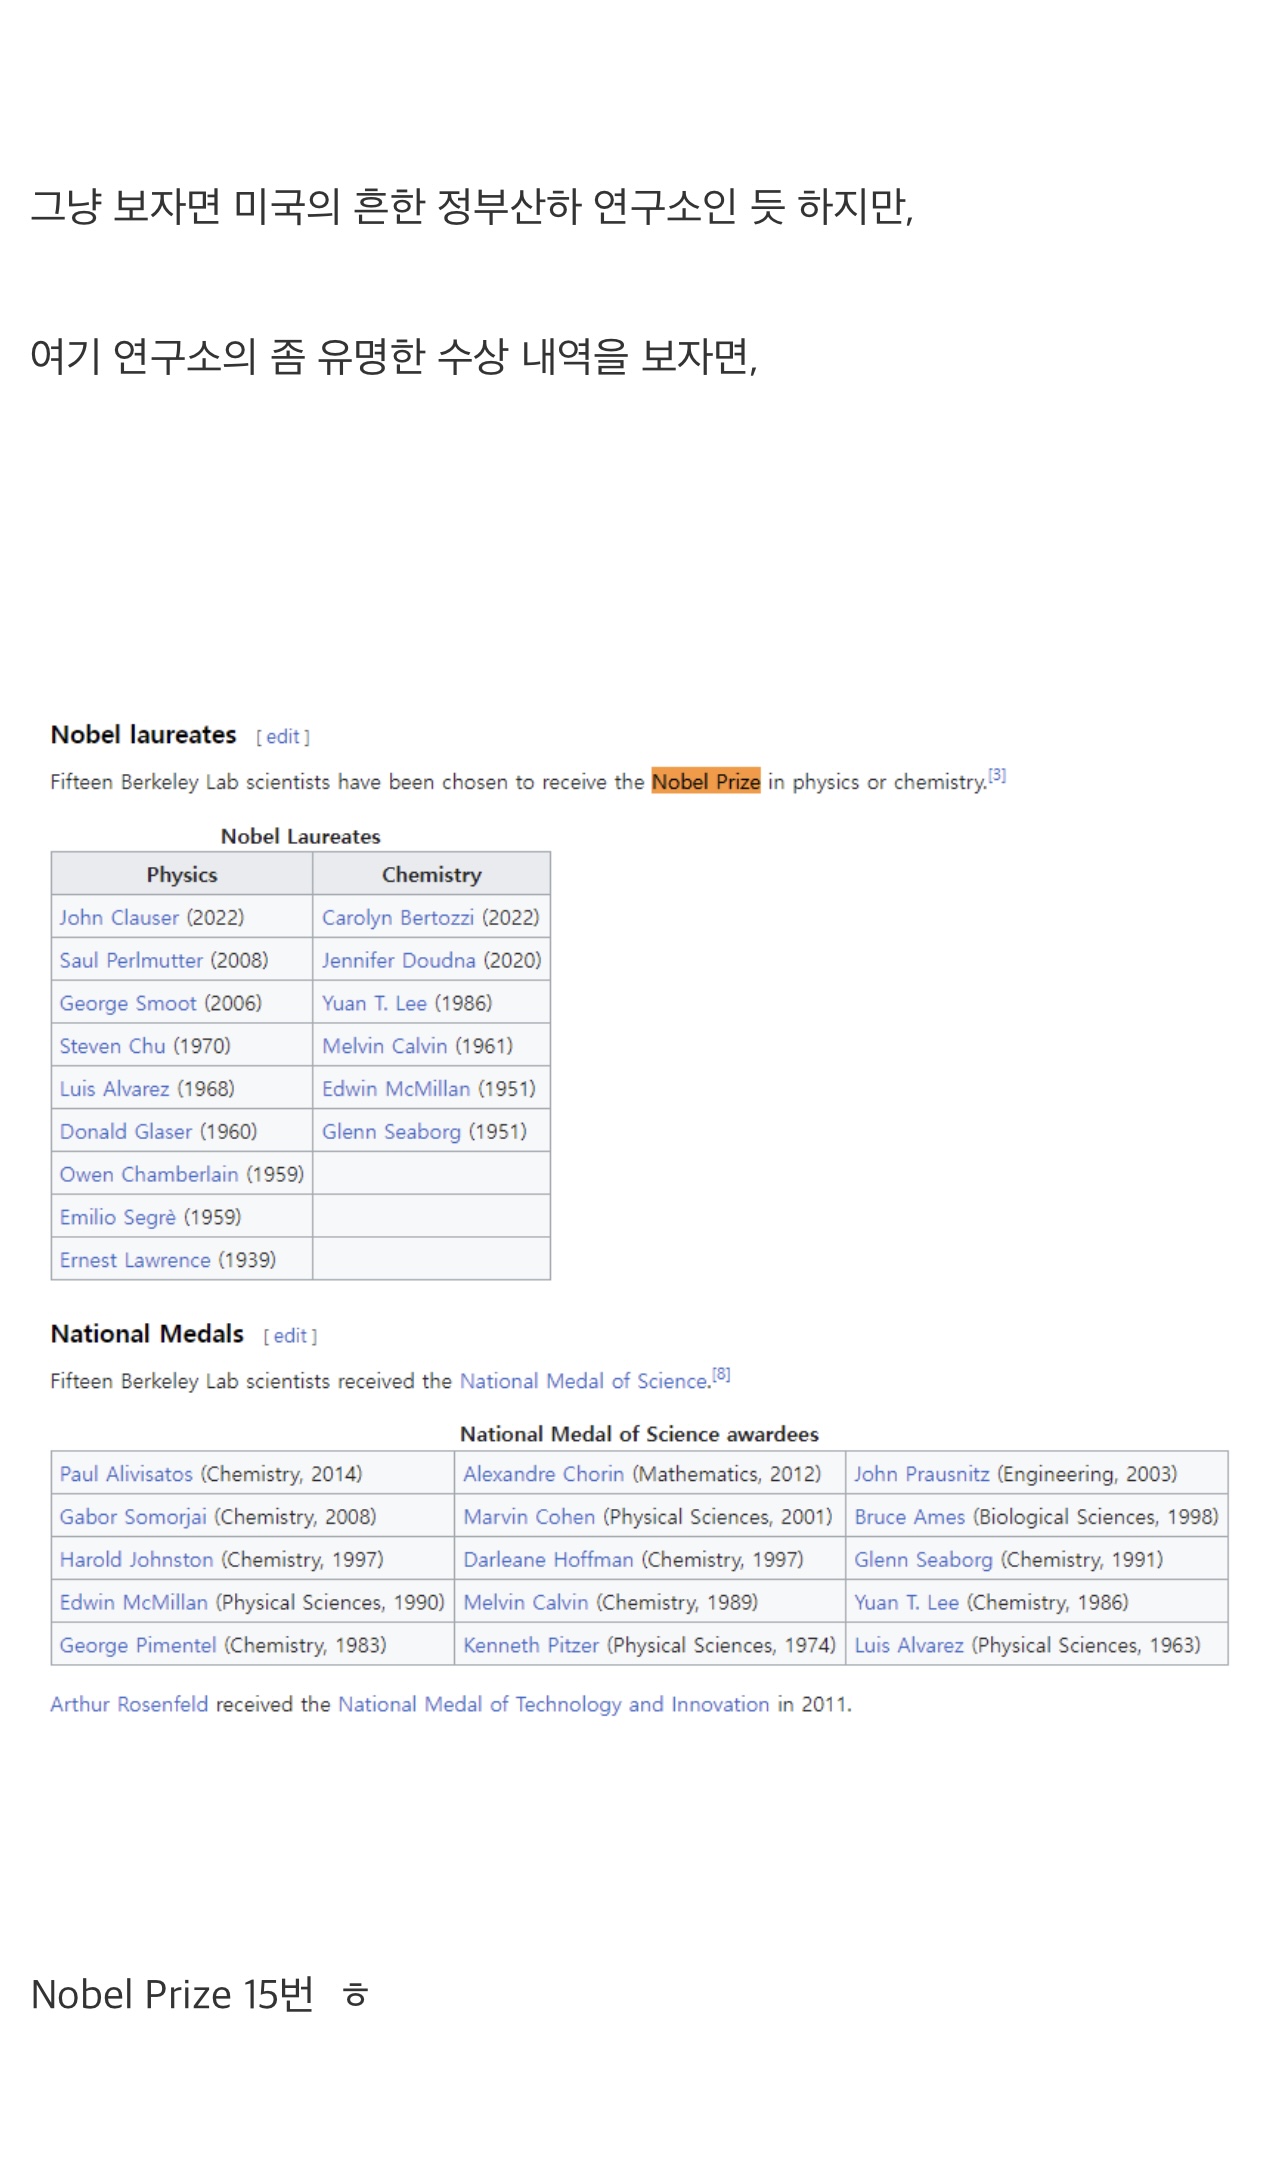Image resolution: width=1284 pixels, height=2163 pixels.
Task: Open the Emilio Segrè link
Action: [117, 1218]
